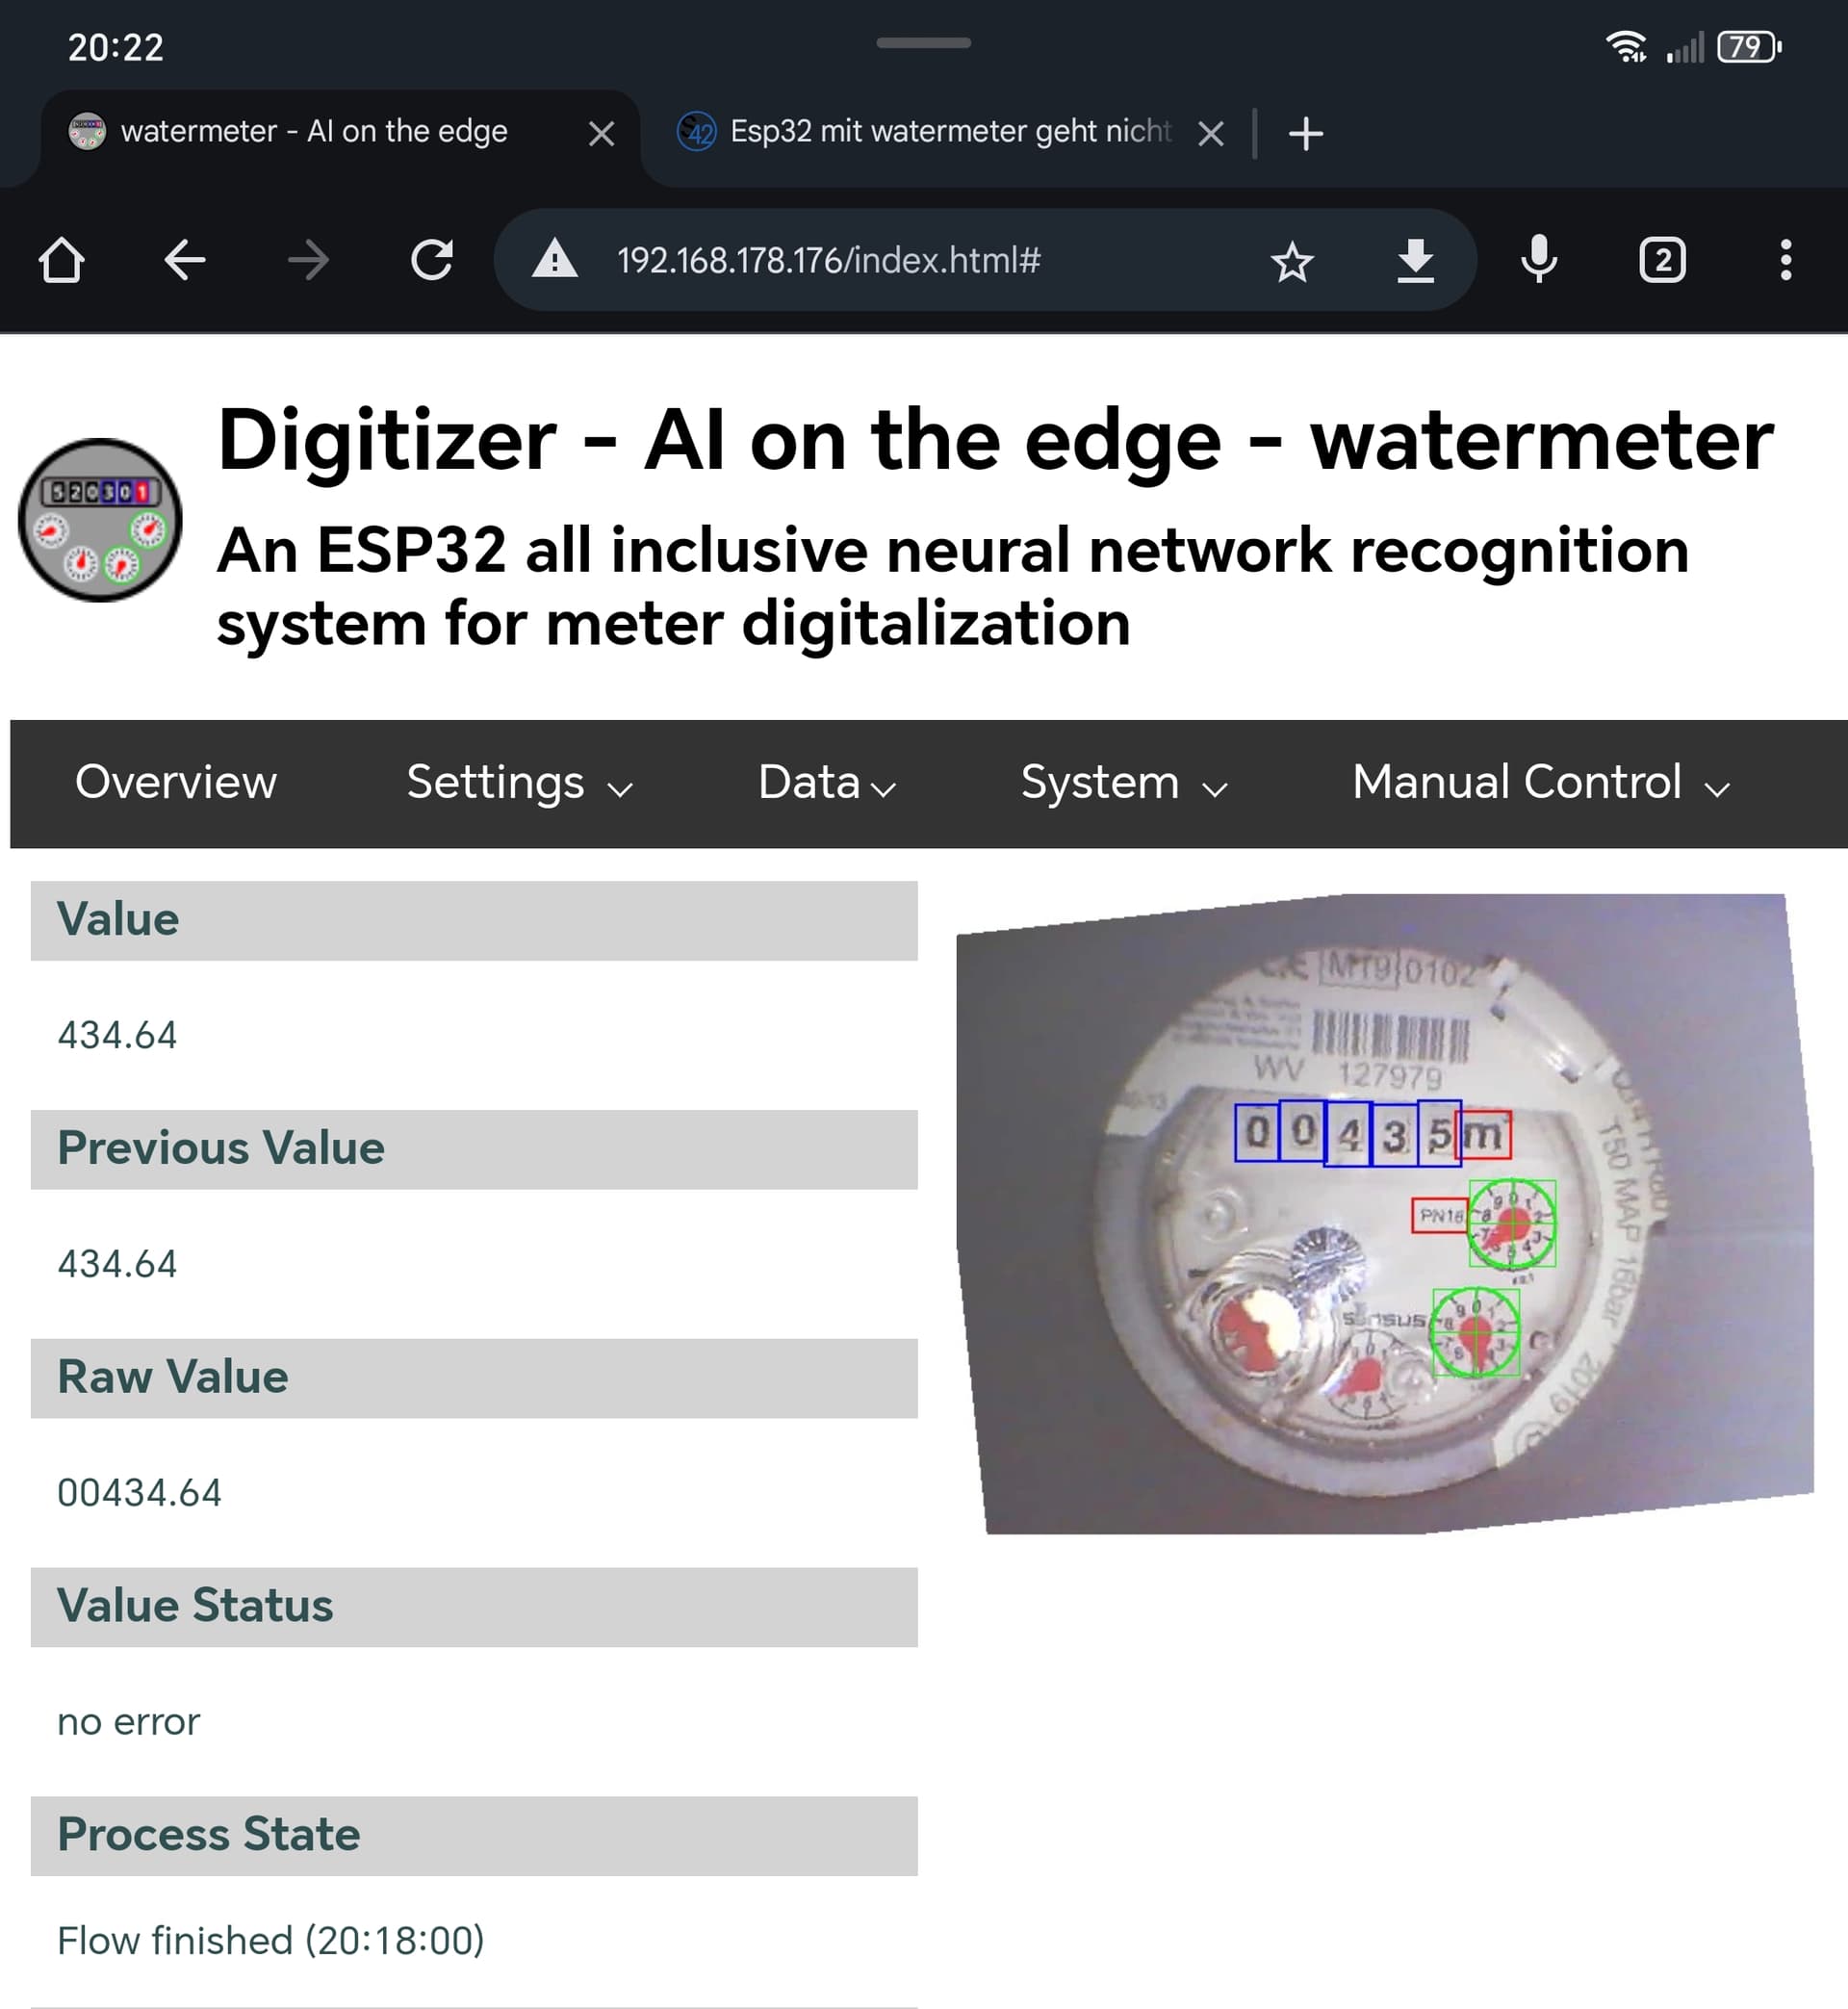Open the tab switcher showing 2 tabs
1848x2009 pixels.
click(x=1662, y=261)
